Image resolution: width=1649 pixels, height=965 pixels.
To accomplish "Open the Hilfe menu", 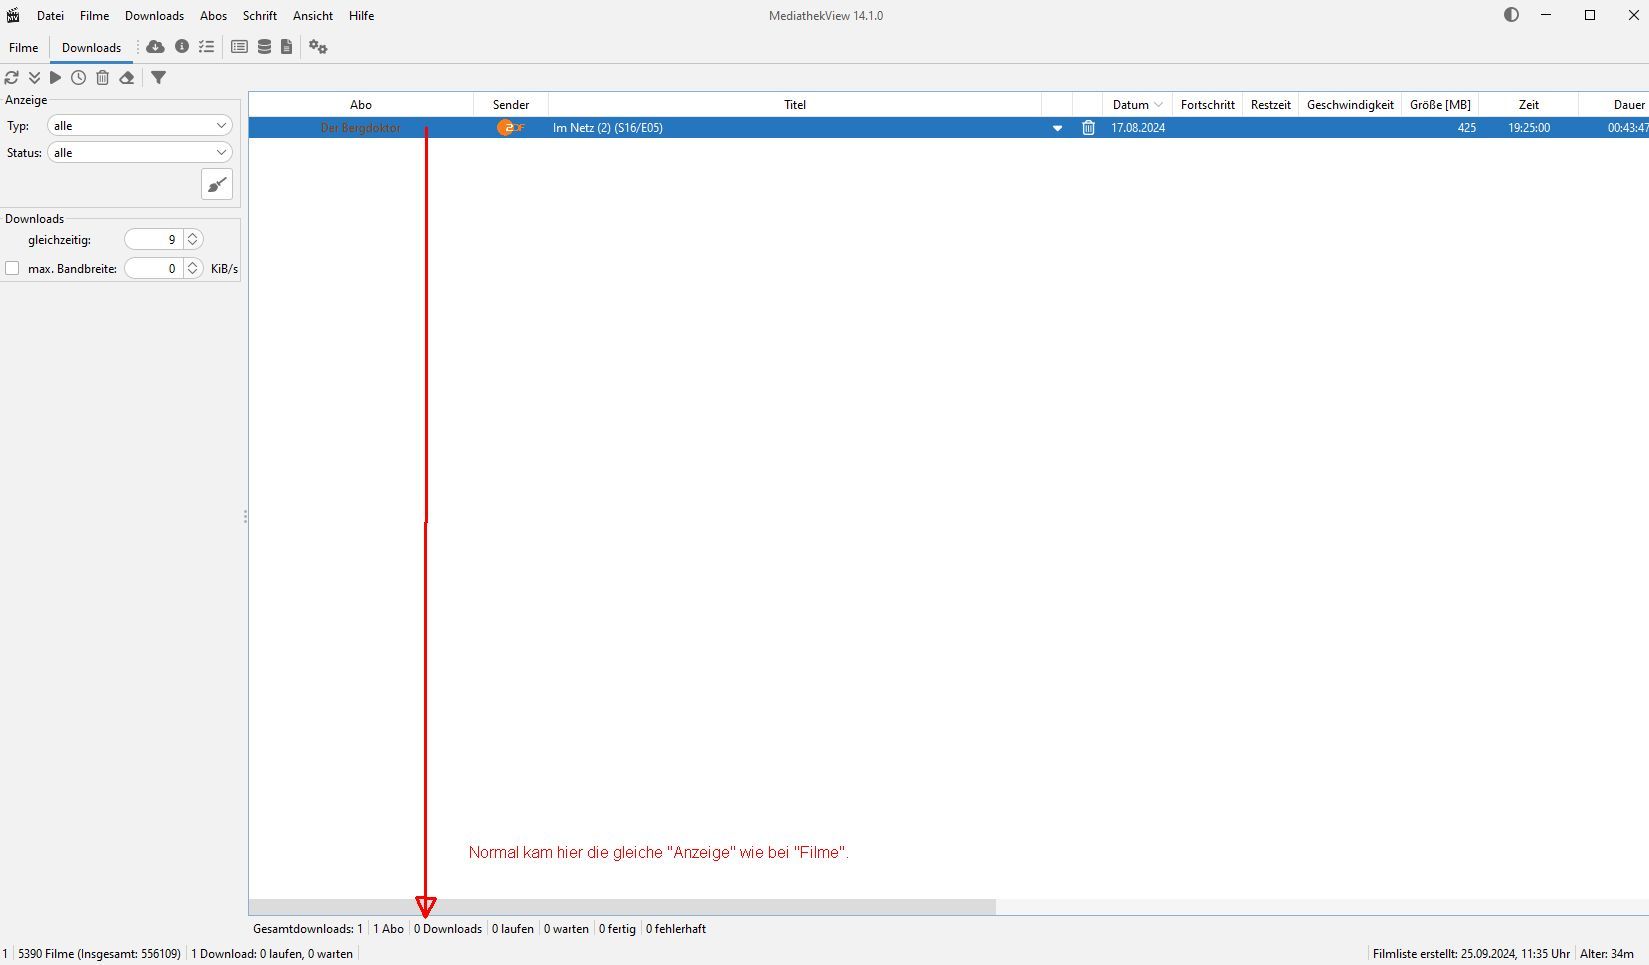I will [x=361, y=16].
